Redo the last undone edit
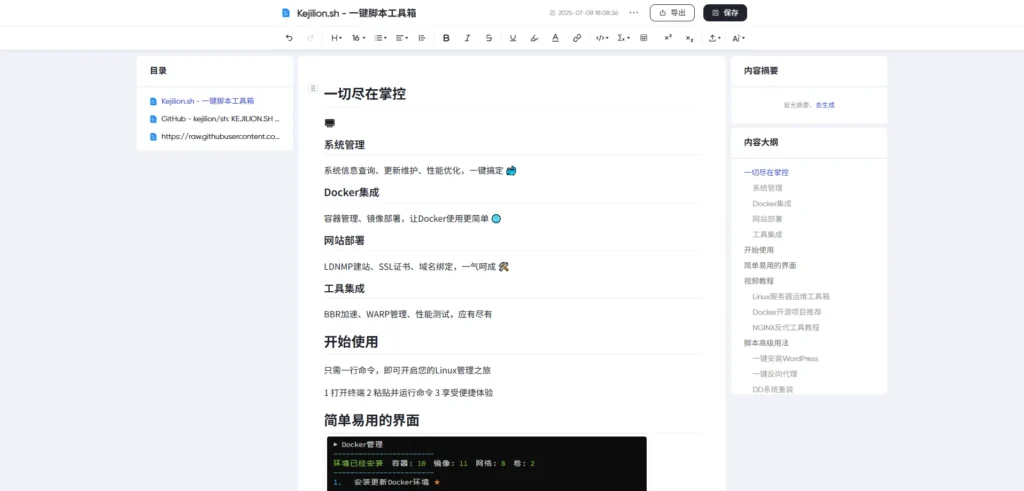Screen dimensions: 1024x491 click(x=310, y=39)
